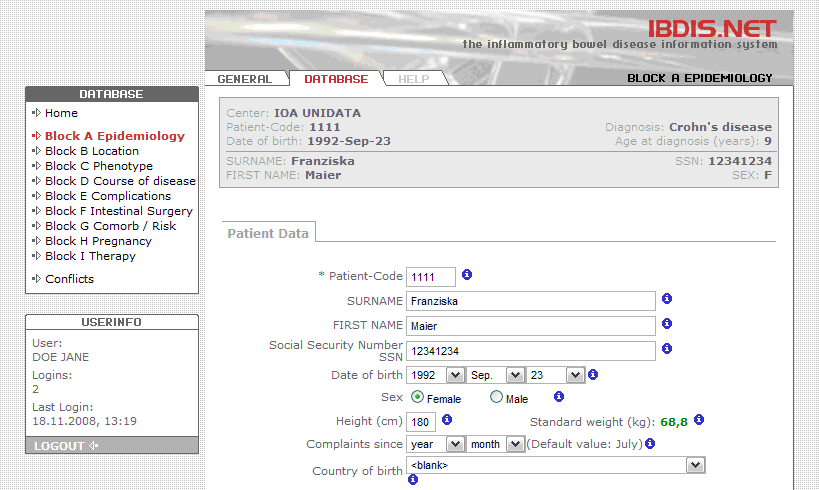The width and height of the screenshot is (819, 490).
Task: Click into the FIRST NAME input field
Action: [531, 326]
